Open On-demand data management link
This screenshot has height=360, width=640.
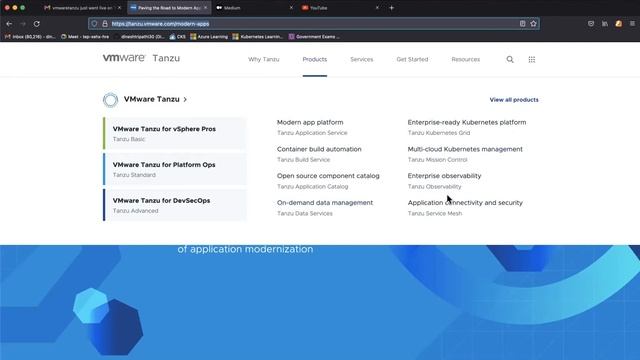pos(325,203)
